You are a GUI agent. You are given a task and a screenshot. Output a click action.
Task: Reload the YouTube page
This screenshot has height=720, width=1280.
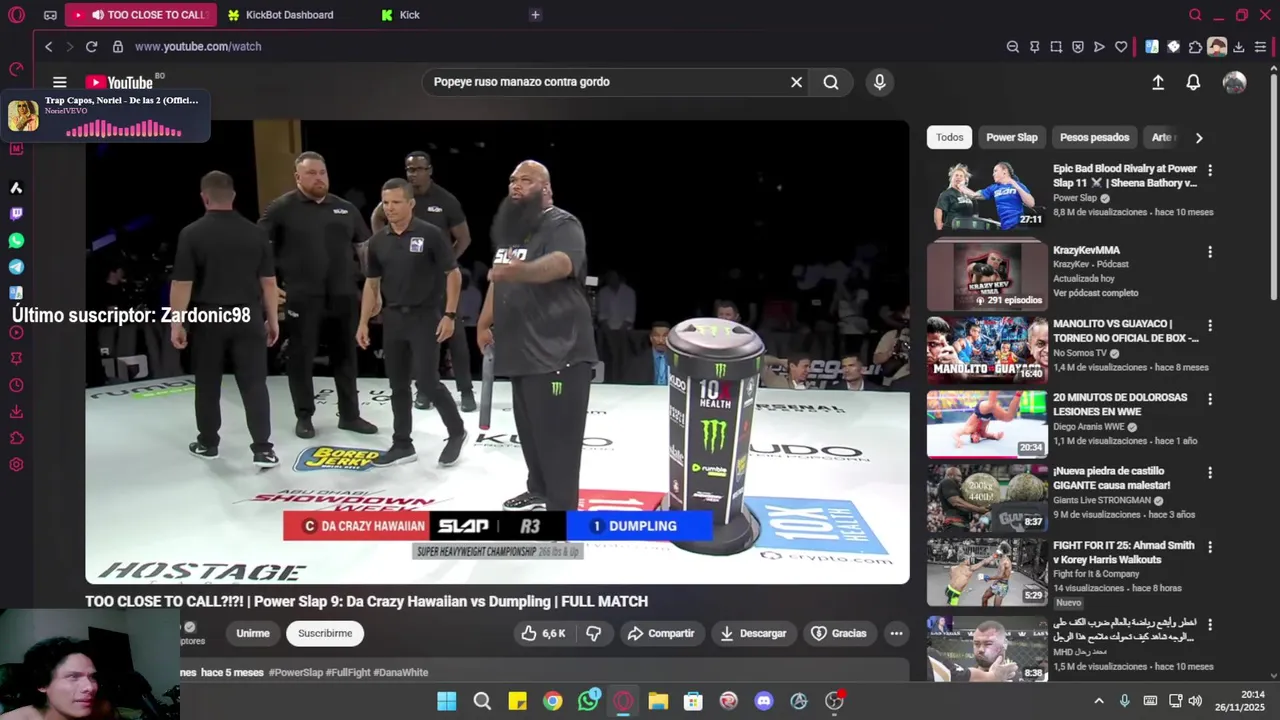91,46
